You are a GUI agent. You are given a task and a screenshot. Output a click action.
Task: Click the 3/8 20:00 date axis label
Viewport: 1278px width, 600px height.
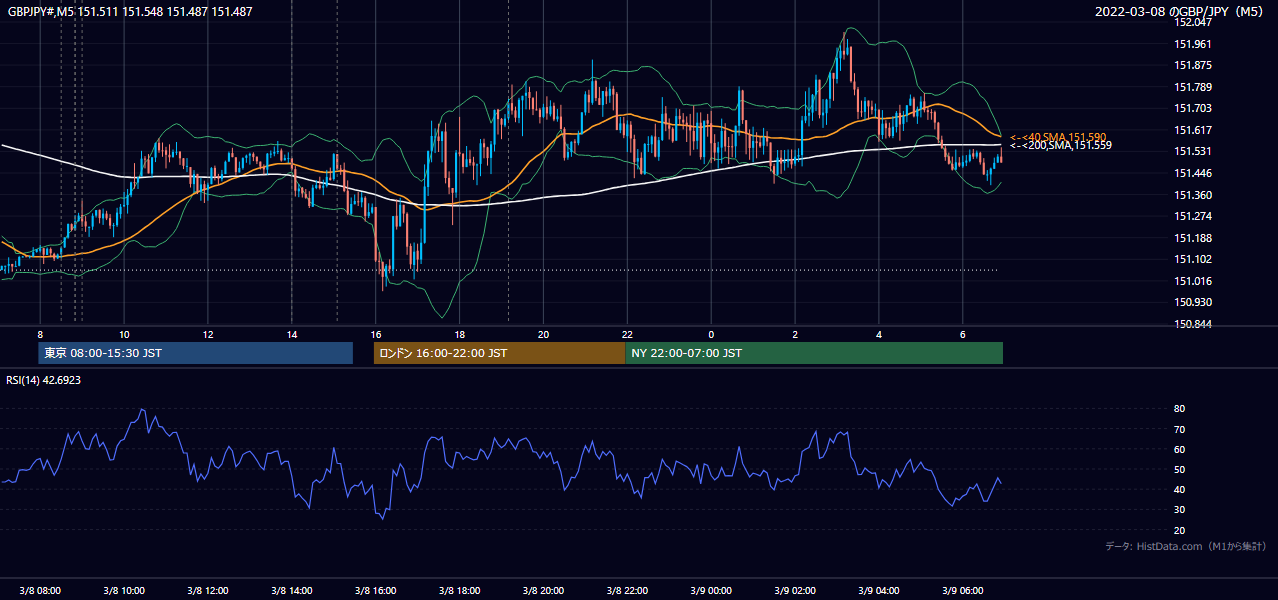(543, 591)
